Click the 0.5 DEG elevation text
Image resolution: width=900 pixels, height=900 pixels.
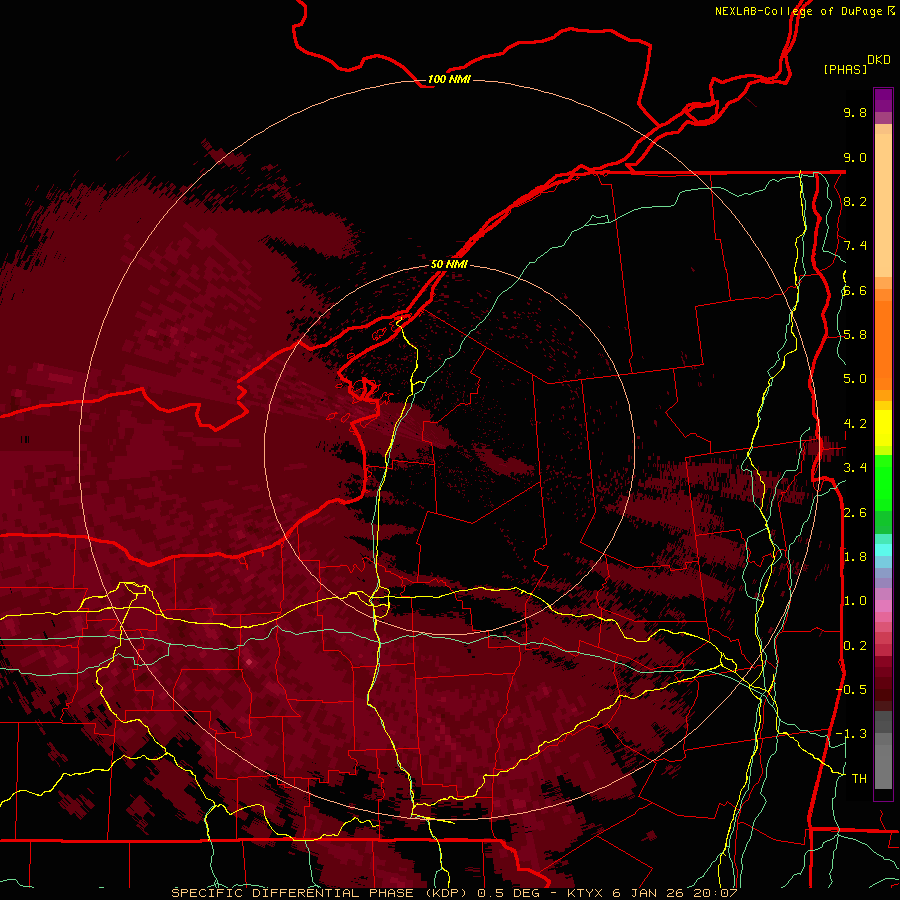[x=507, y=893]
